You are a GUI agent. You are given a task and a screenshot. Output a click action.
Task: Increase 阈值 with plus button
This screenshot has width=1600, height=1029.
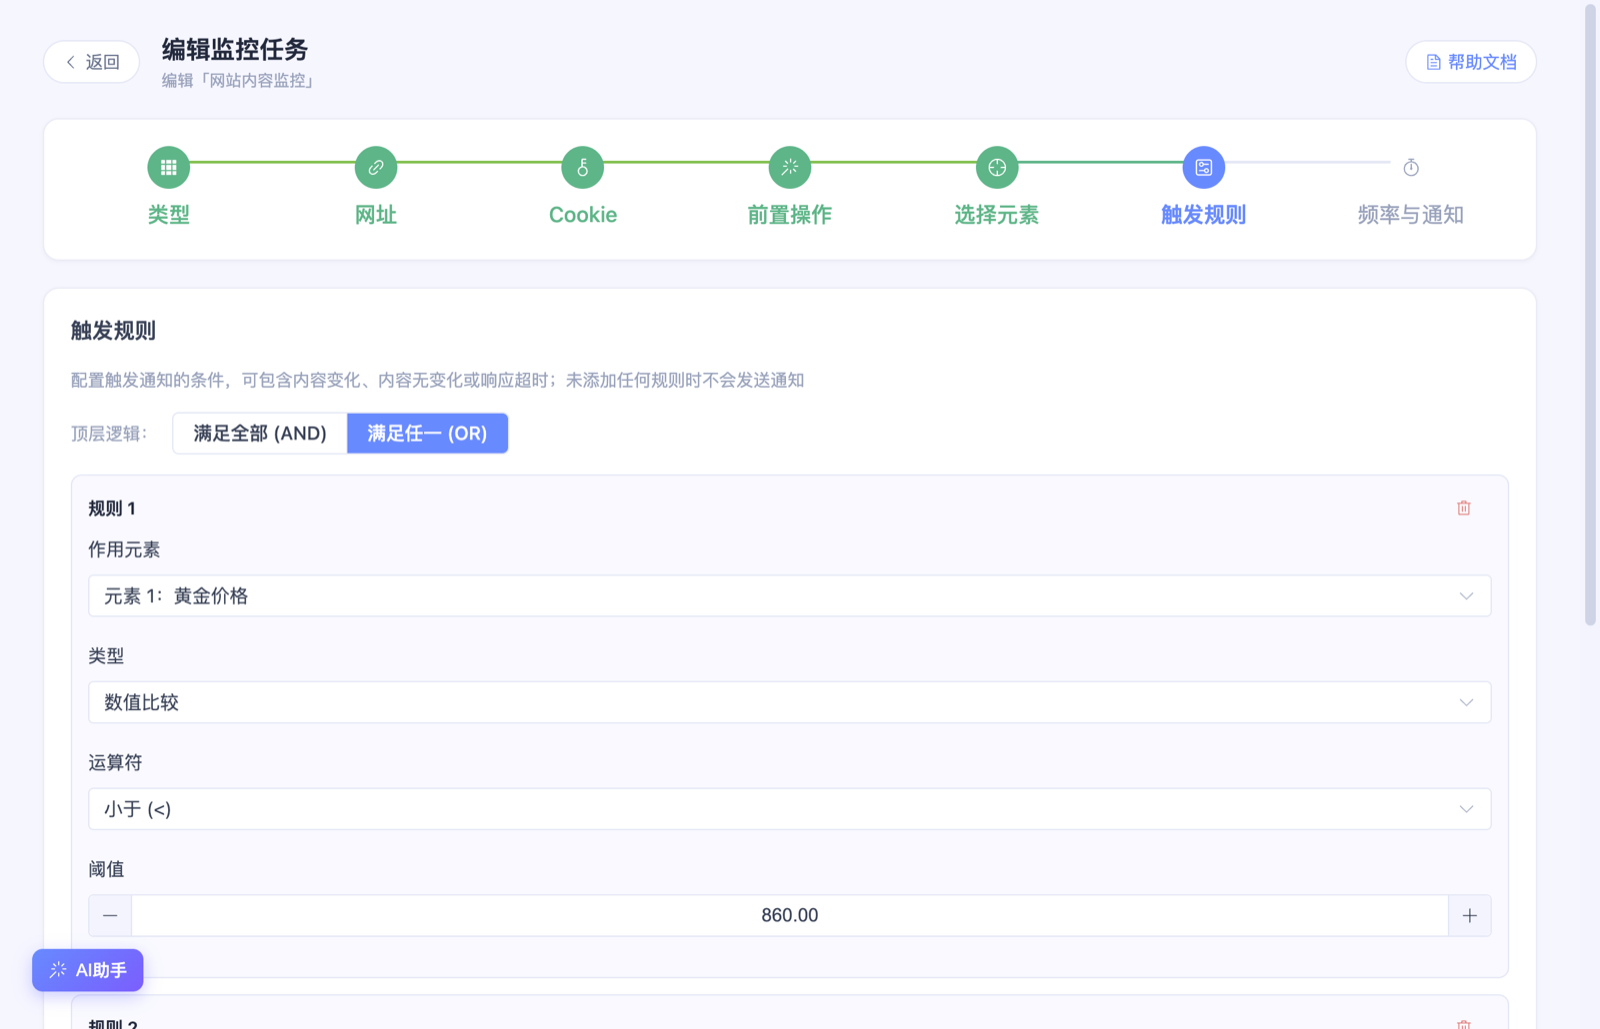click(x=1470, y=916)
